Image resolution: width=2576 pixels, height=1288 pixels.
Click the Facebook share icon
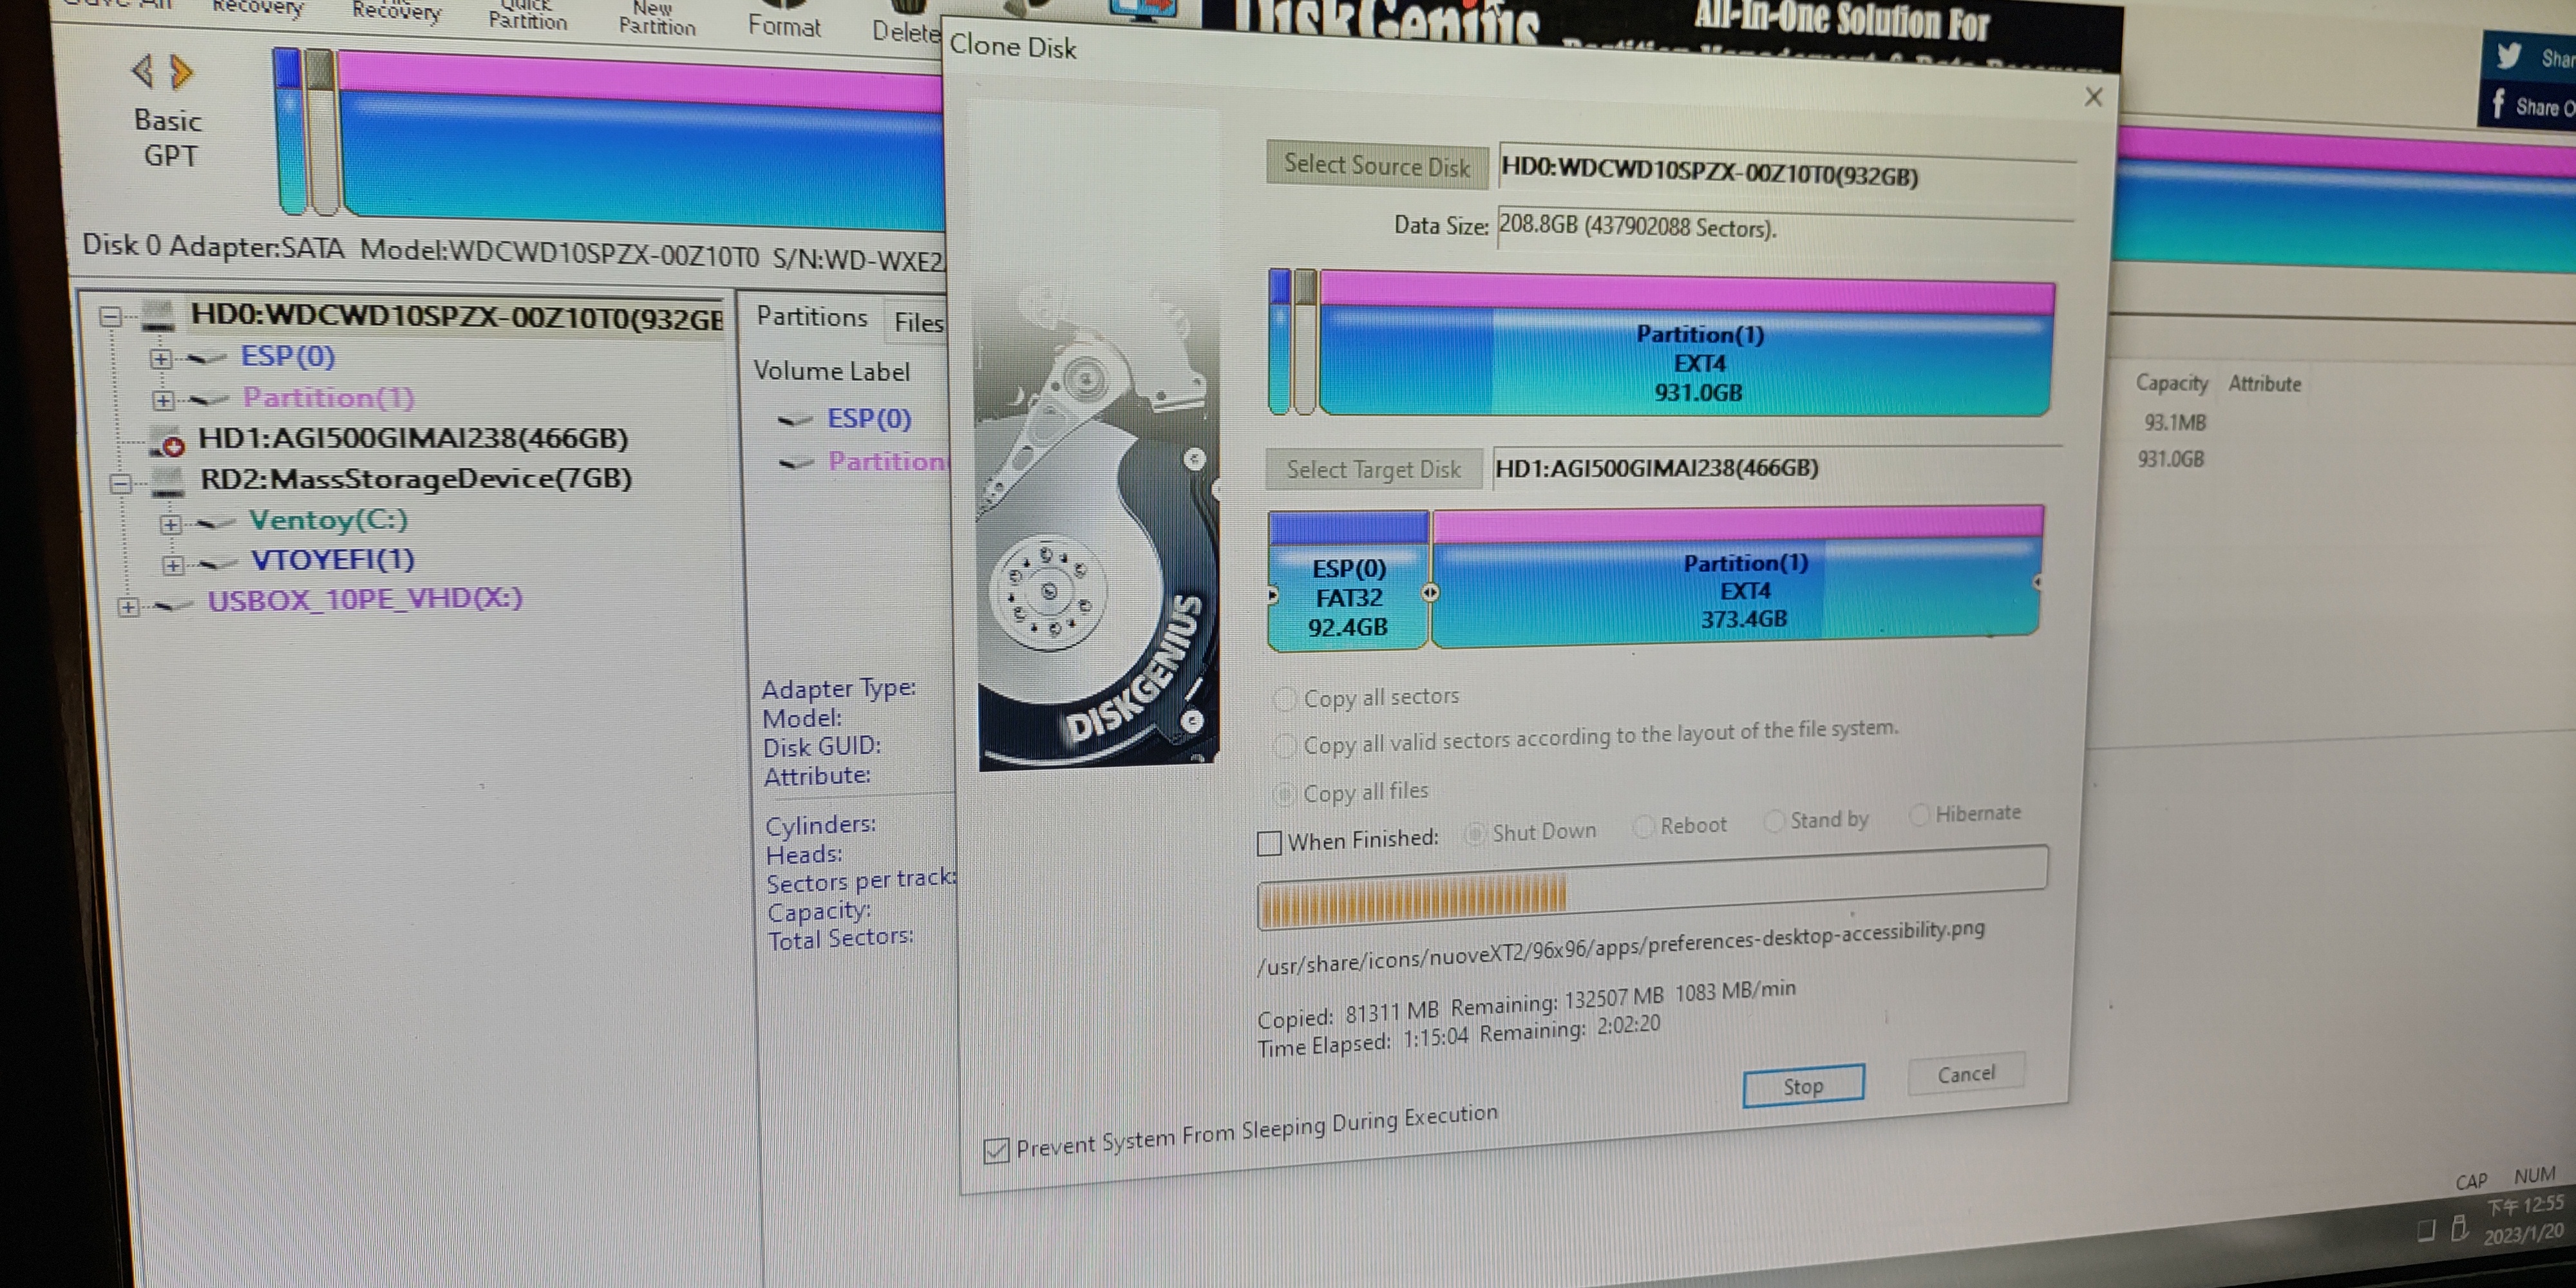[2498, 104]
